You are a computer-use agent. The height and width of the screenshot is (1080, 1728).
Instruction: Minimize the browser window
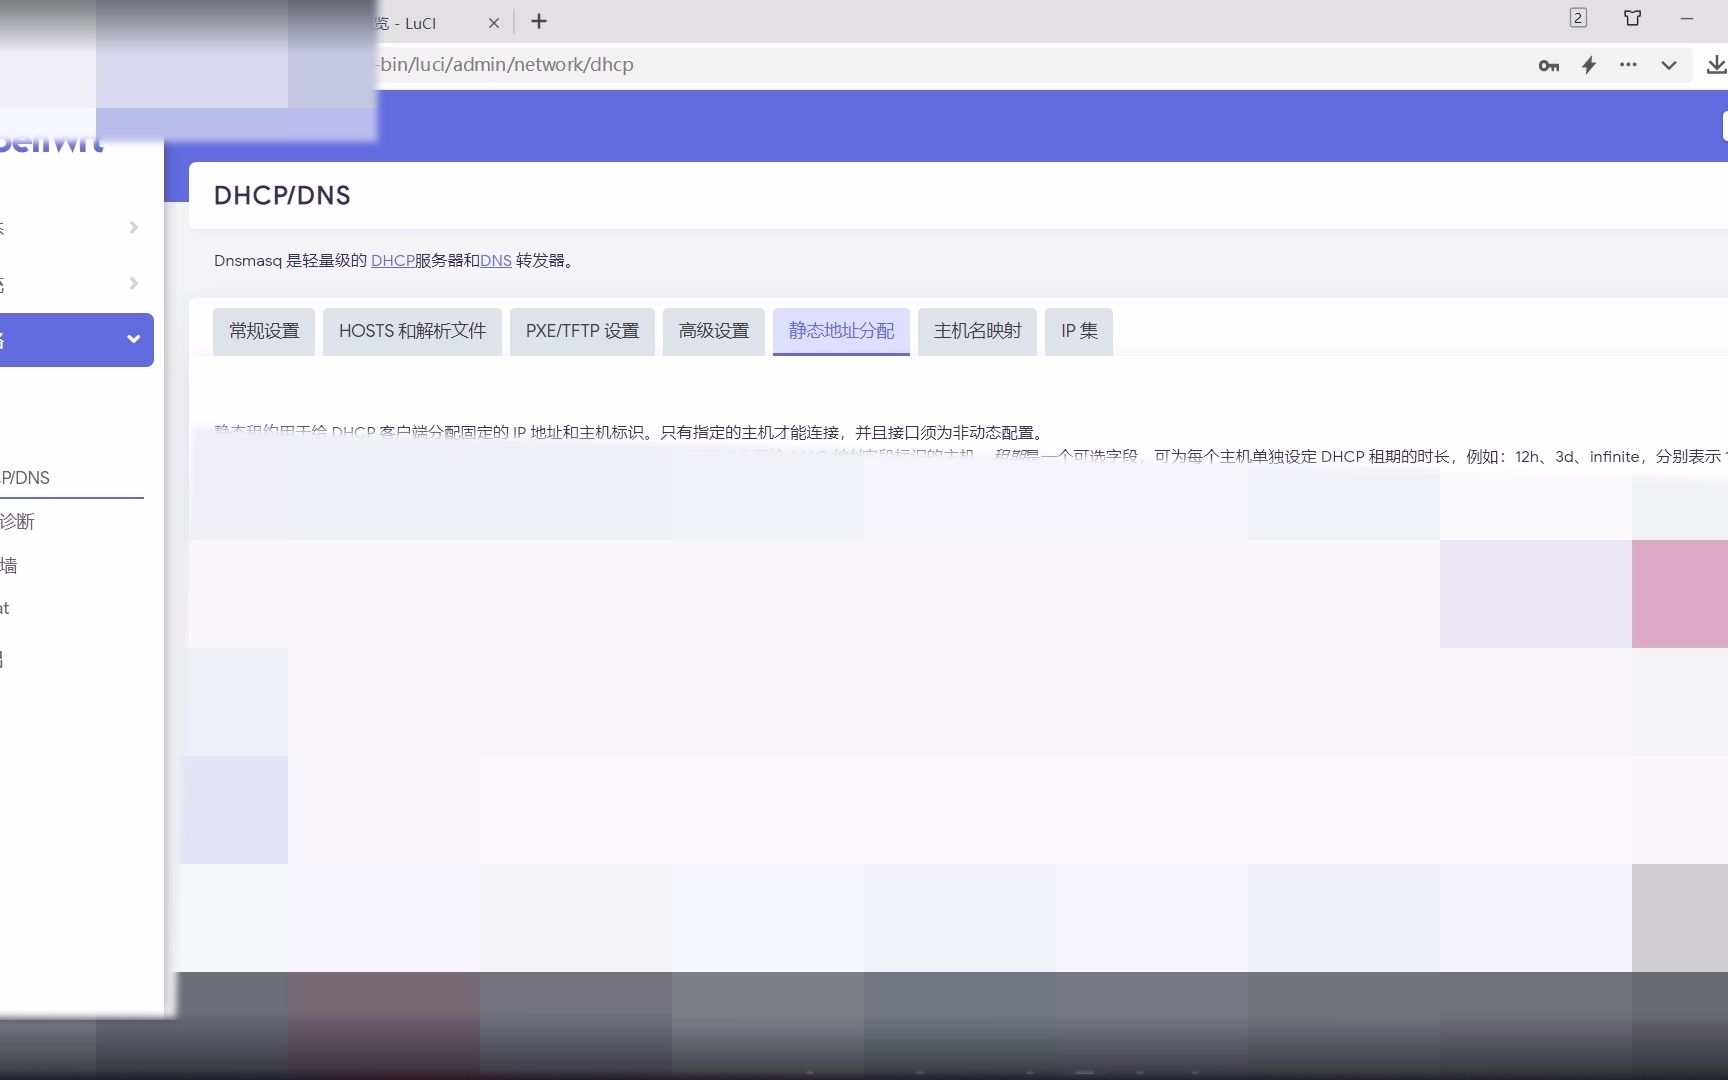click(1687, 18)
